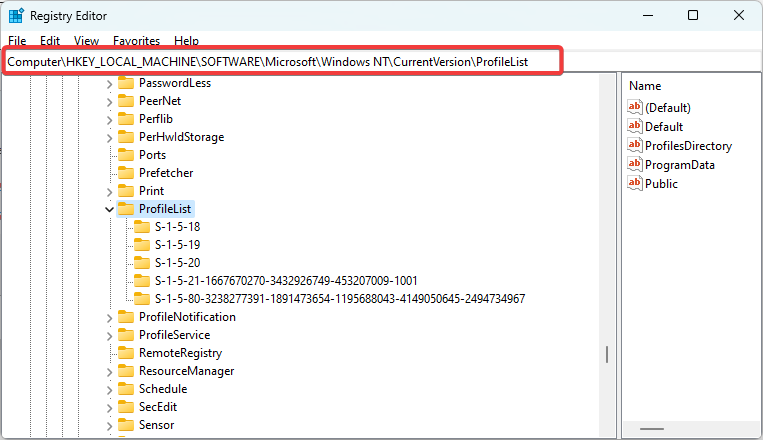Open the File menu
Image resolution: width=763 pixels, height=440 pixels.
point(17,41)
